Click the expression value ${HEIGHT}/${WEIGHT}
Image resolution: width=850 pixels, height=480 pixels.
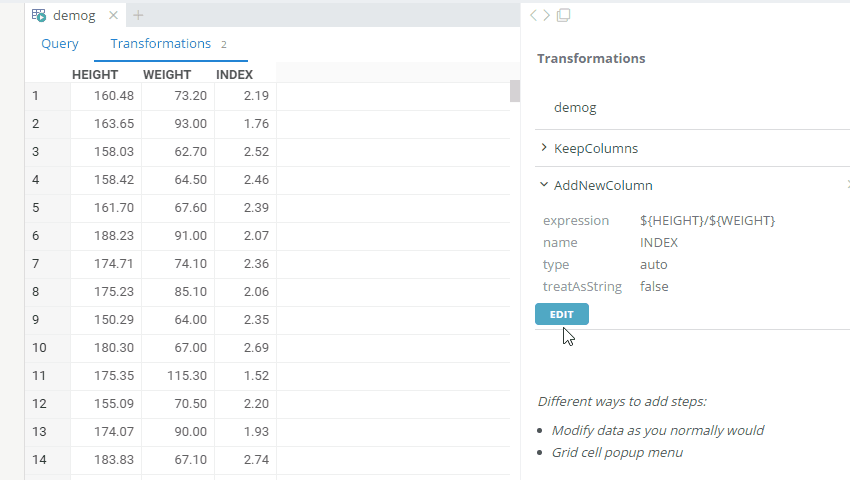(x=707, y=220)
